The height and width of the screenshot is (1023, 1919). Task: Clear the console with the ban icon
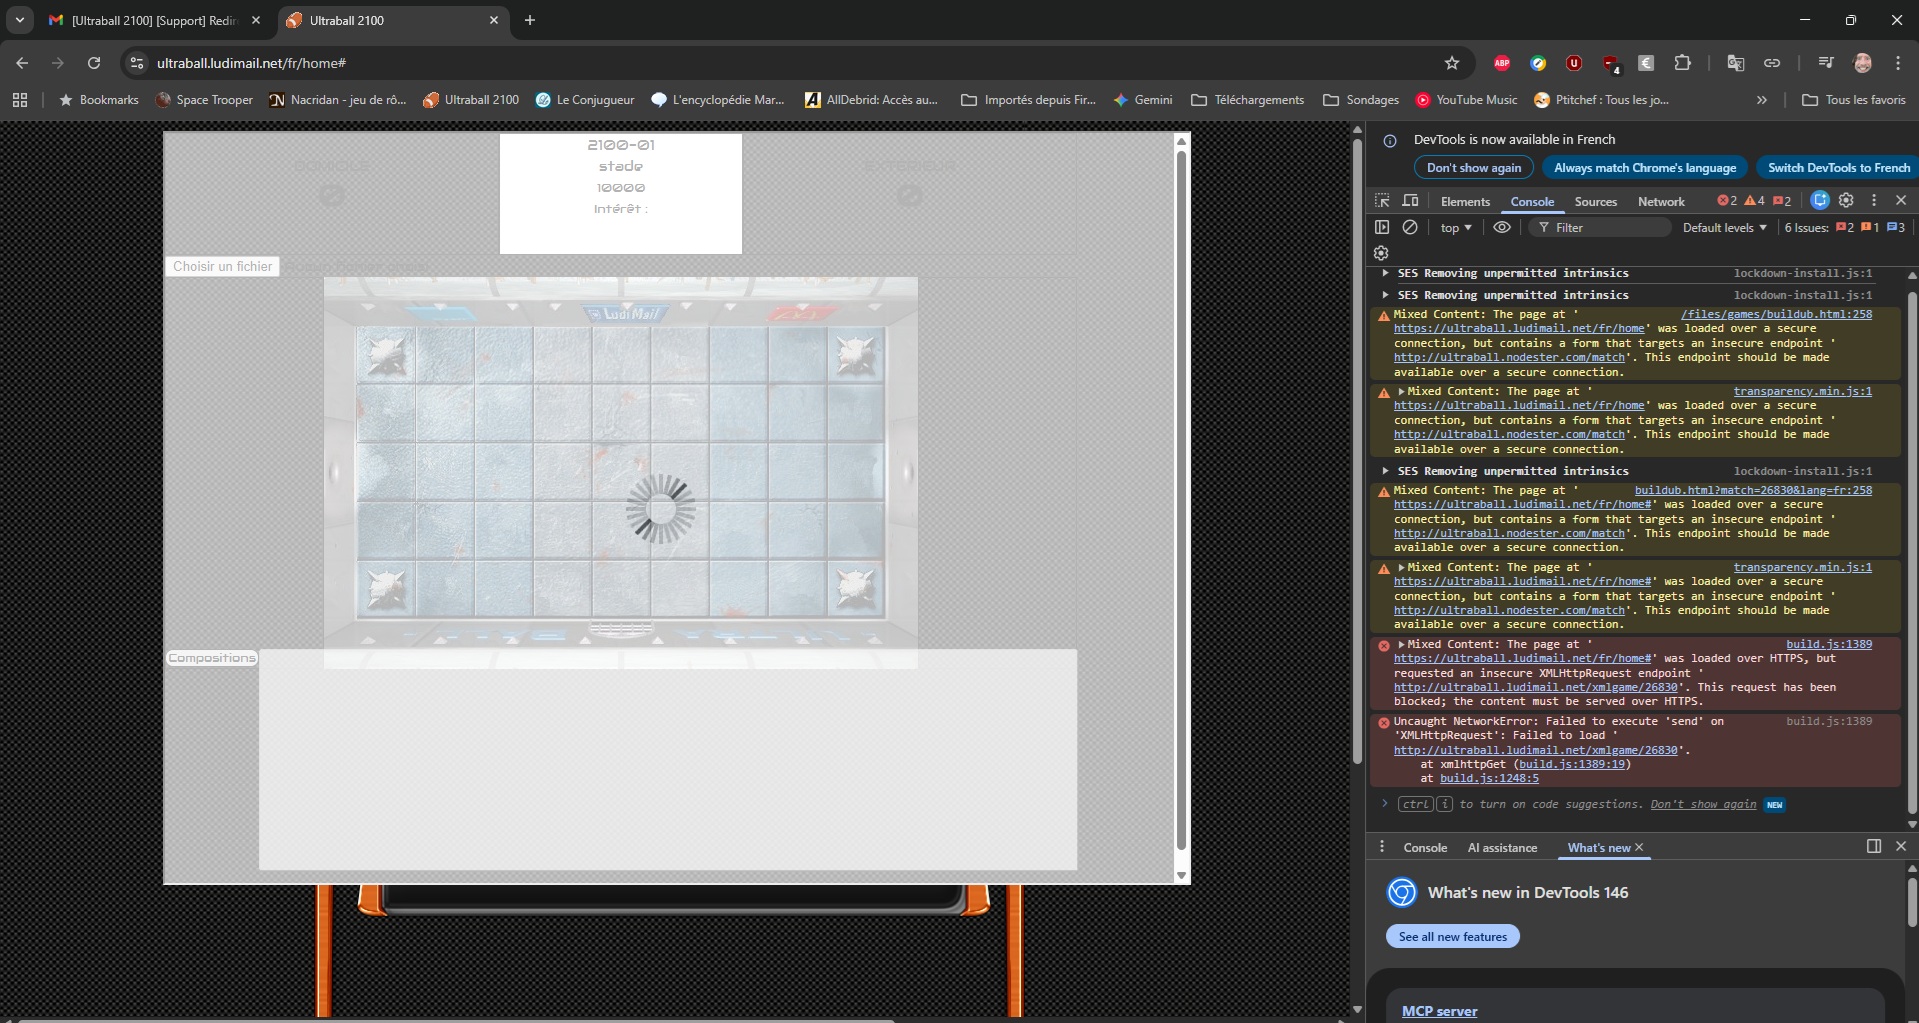[1410, 228]
